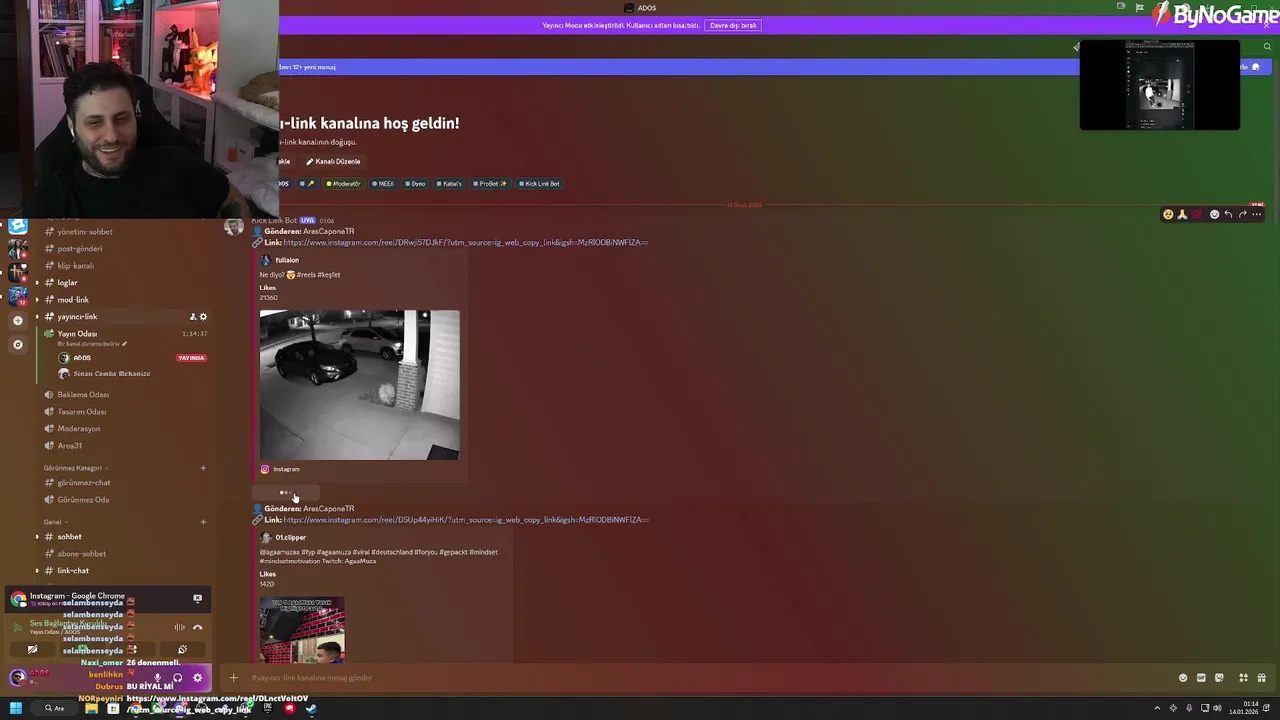Screen dimensions: 1280x720
Task: Select the ProBot role chip
Action: coord(490,184)
